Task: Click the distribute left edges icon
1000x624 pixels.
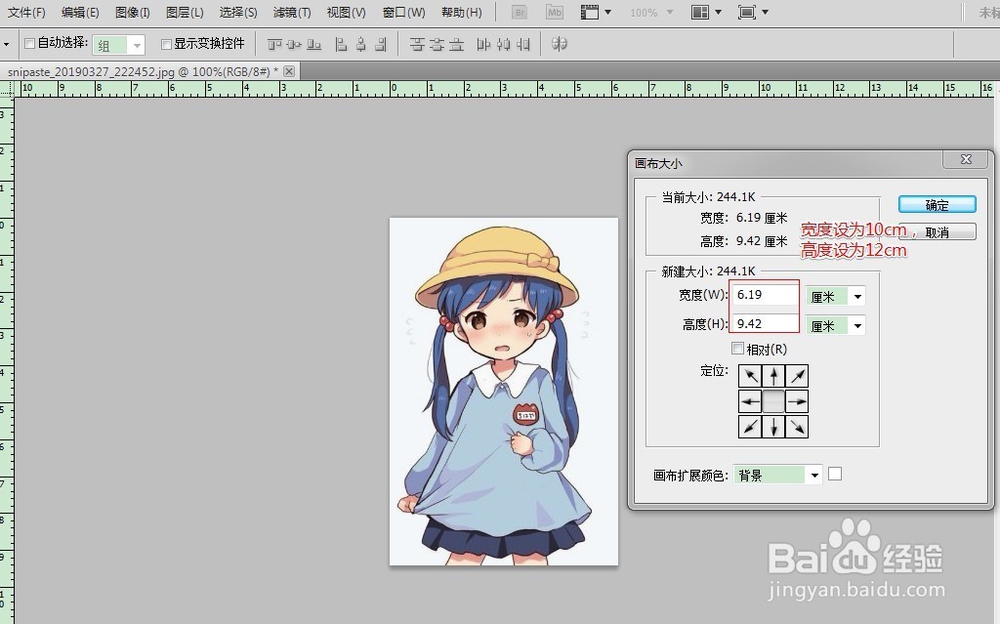Action: coord(483,44)
